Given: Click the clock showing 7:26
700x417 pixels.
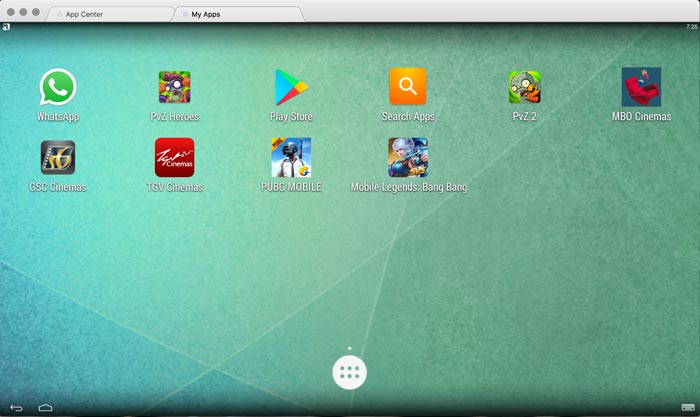Looking at the screenshot, I should [692, 27].
